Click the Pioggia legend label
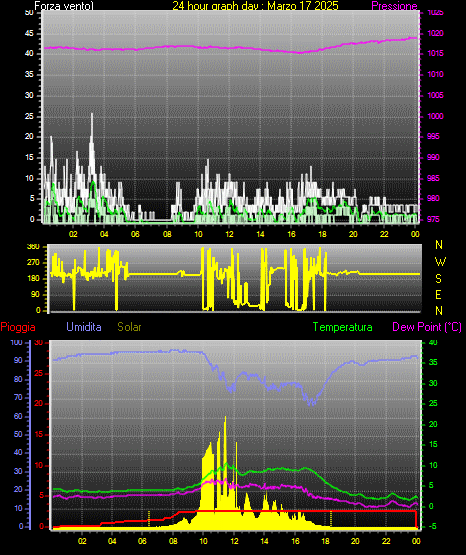 (x=18, y=327)
